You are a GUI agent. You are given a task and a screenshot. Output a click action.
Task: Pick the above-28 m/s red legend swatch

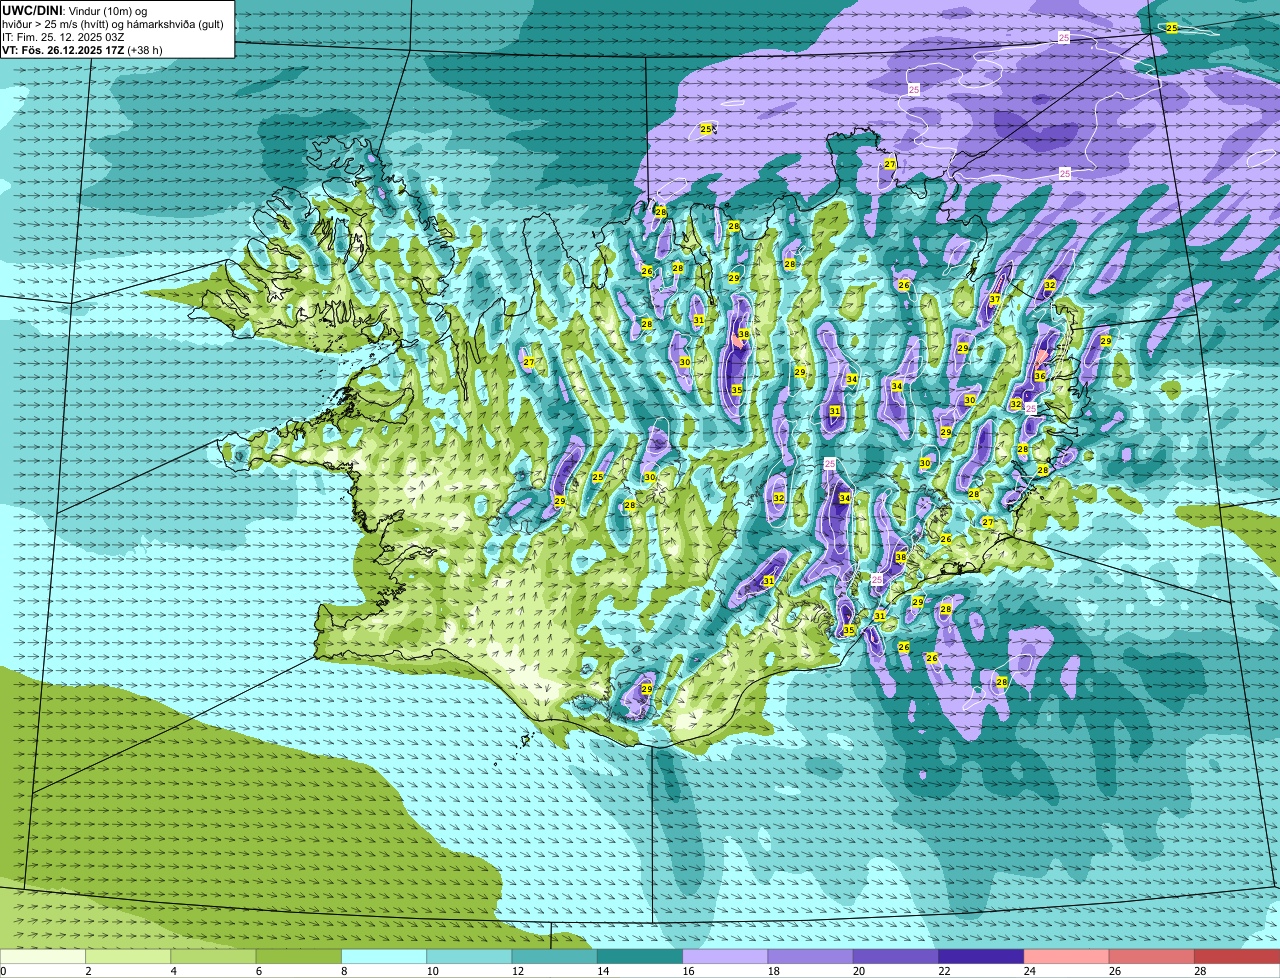(x=1237, y=956)
